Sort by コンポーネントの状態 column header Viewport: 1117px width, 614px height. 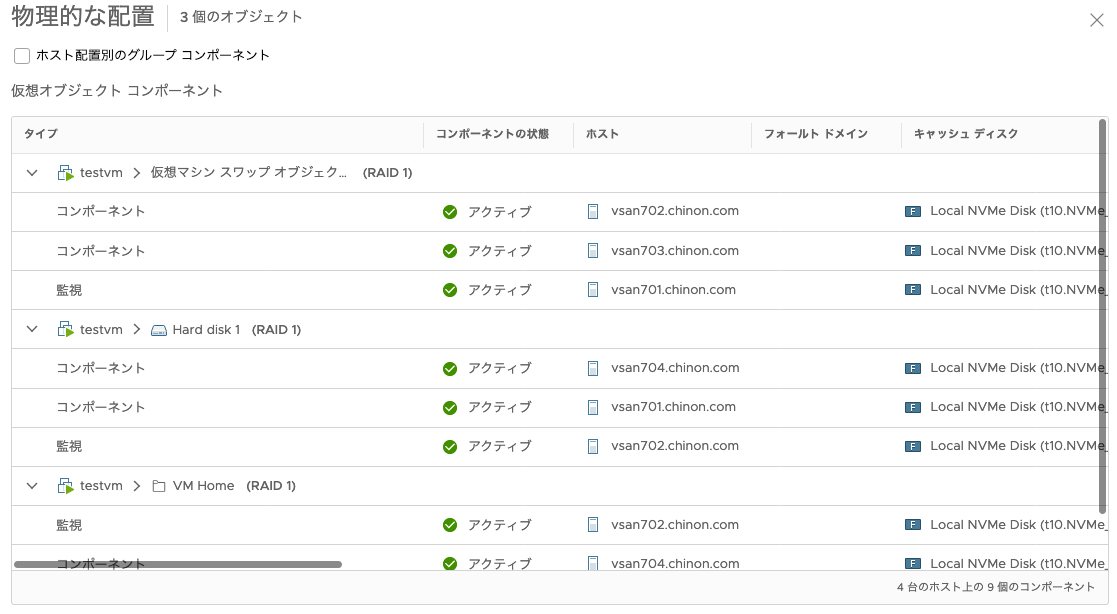click(492, 134)
